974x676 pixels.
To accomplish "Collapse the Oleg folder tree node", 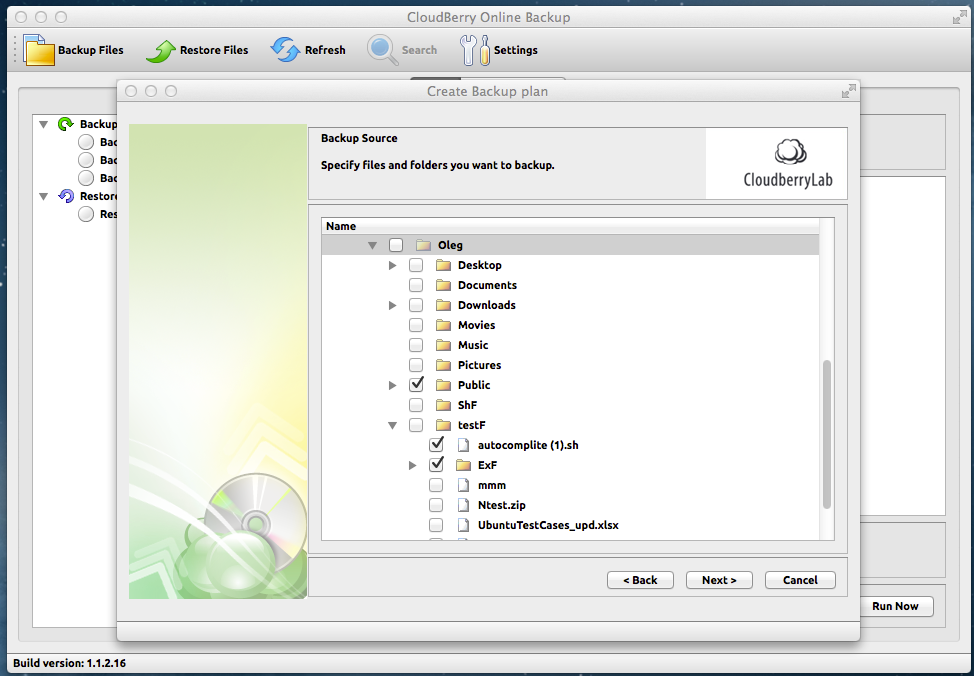I will 372,245.
